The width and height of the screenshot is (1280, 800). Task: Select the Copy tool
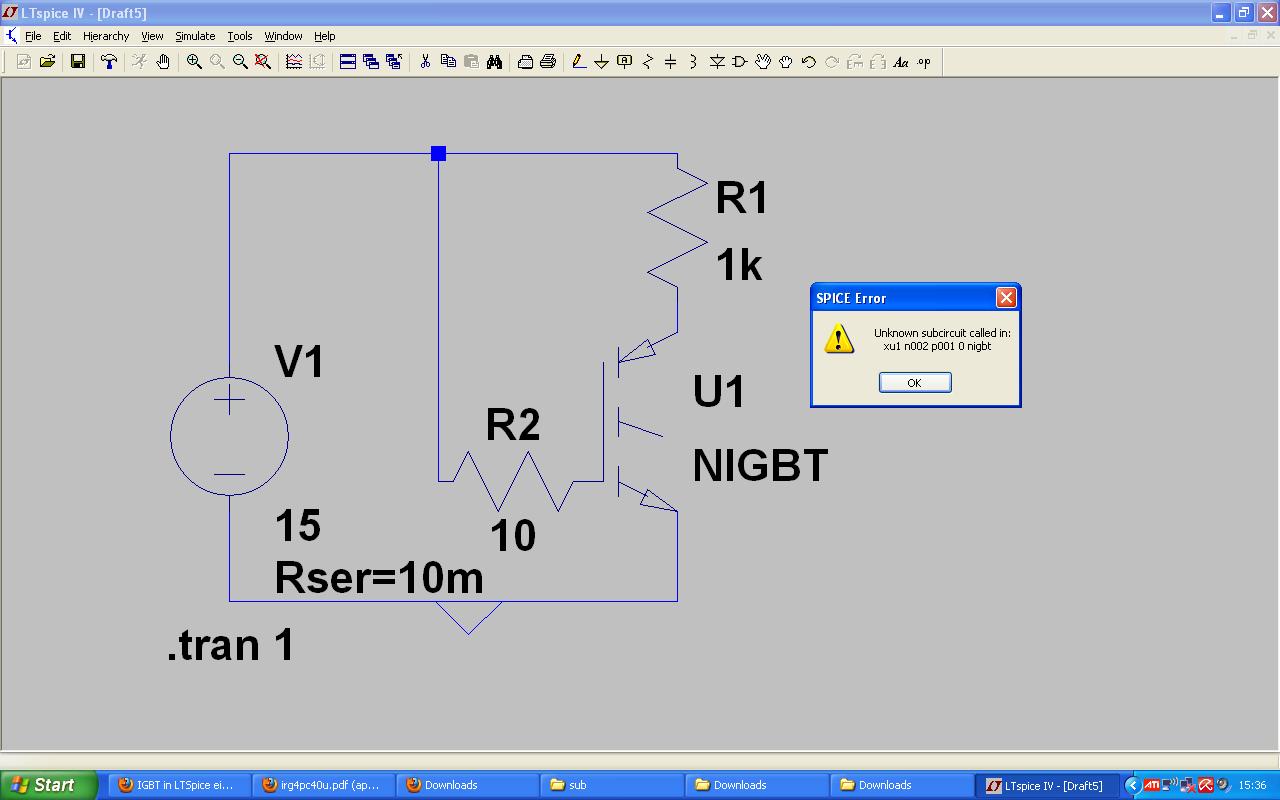(448, 62)
